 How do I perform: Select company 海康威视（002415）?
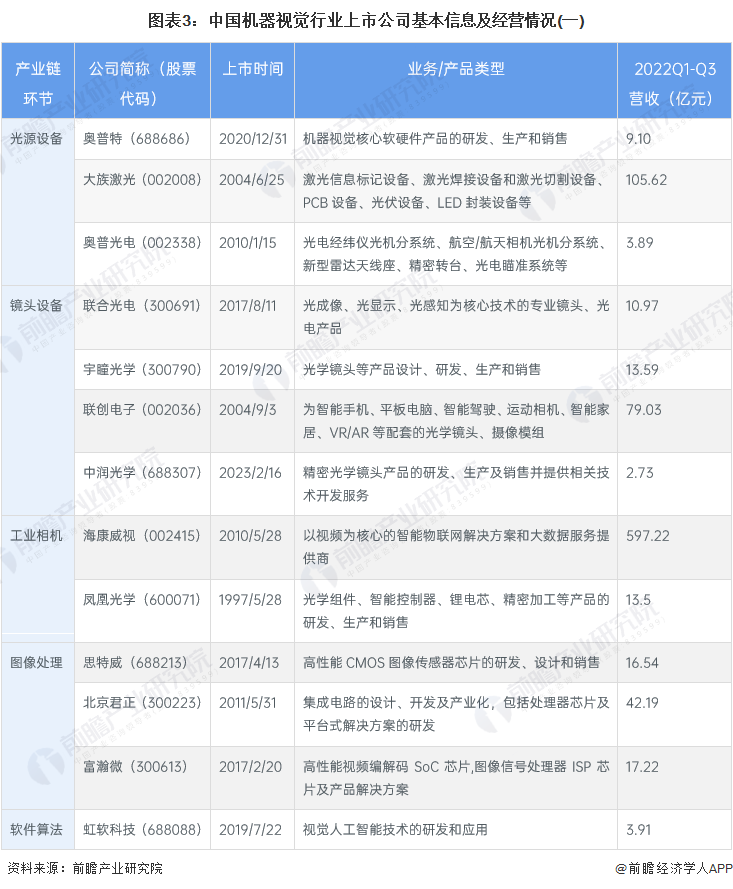142,536
